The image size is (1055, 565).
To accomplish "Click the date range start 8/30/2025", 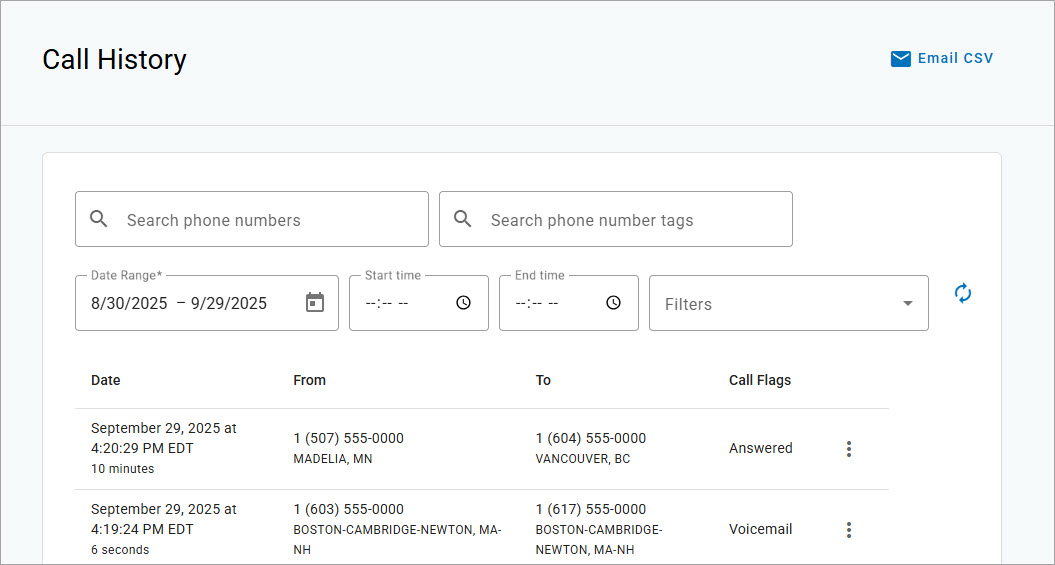I will (129, 304).
